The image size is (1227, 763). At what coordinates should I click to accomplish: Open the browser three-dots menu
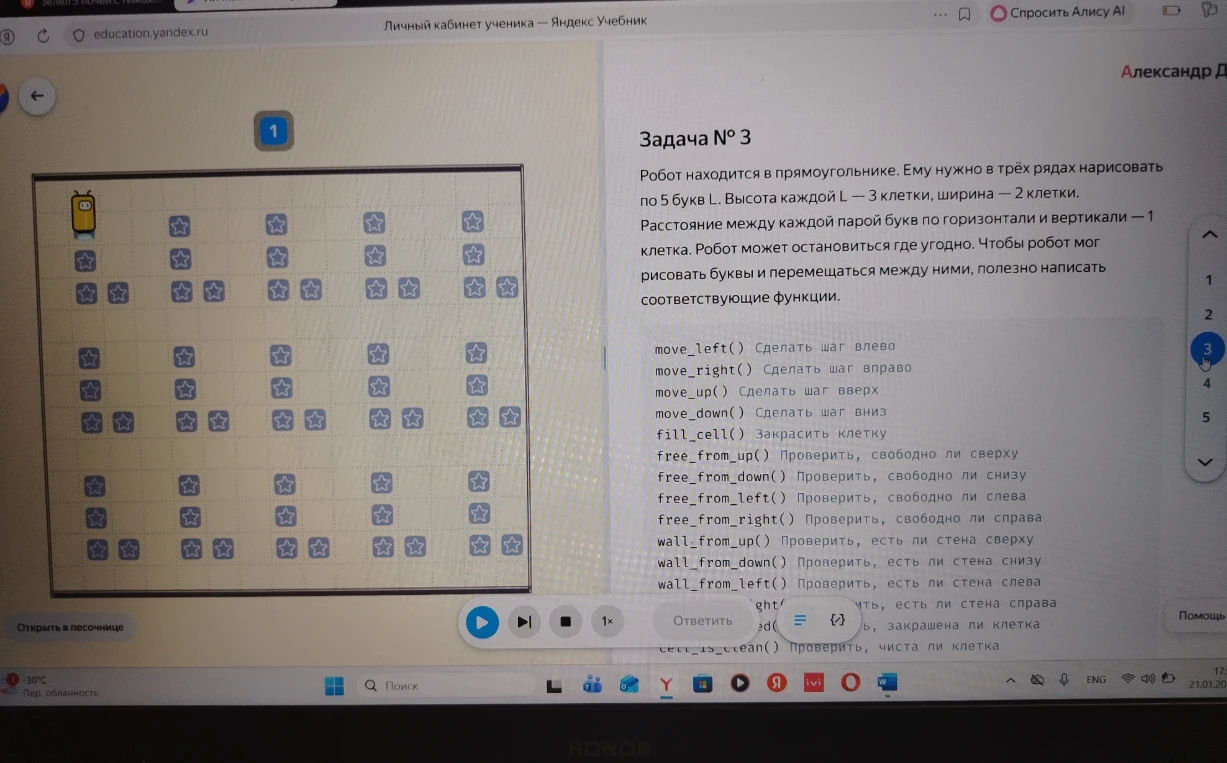940,14
